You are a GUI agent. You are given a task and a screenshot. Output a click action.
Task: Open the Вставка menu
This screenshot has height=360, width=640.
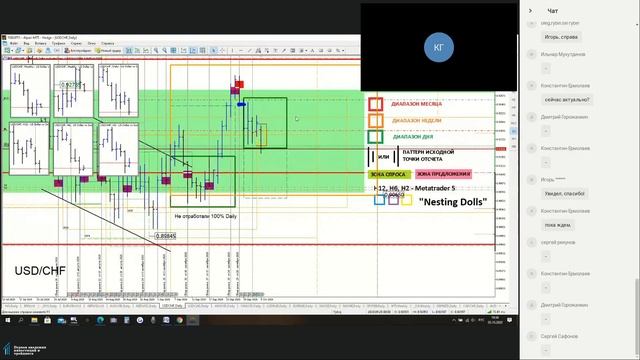click(x=40, y=43)
